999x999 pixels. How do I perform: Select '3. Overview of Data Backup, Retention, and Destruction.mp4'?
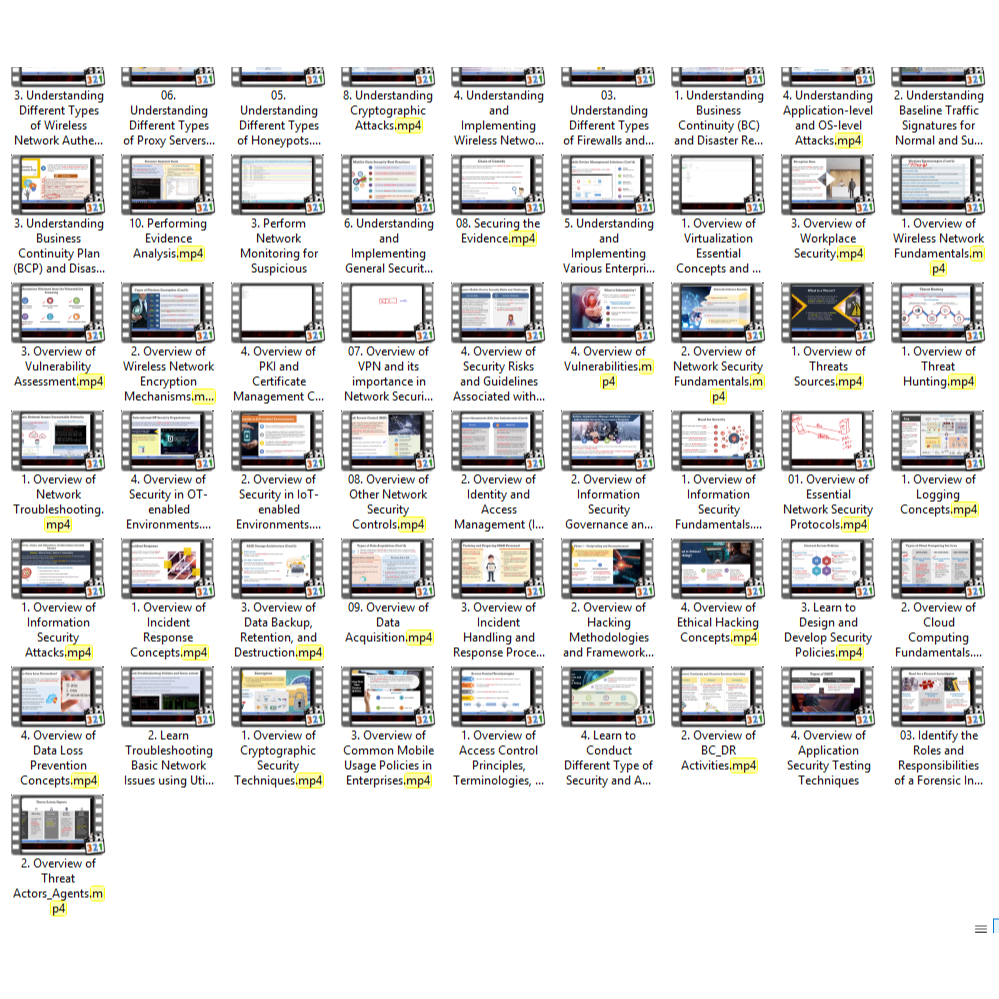point(279,630)
